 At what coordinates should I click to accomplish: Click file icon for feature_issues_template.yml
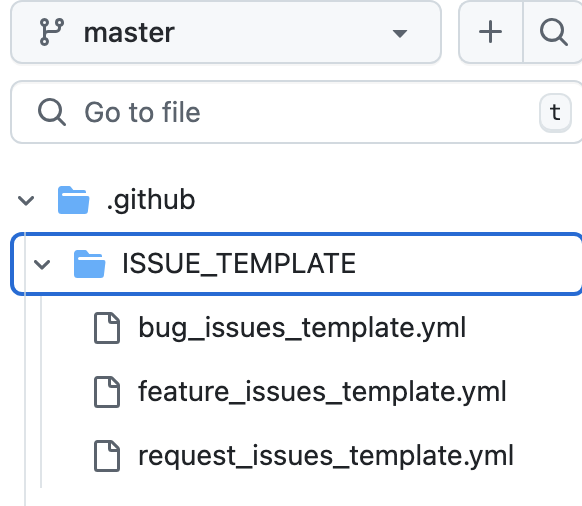(107, 392)
